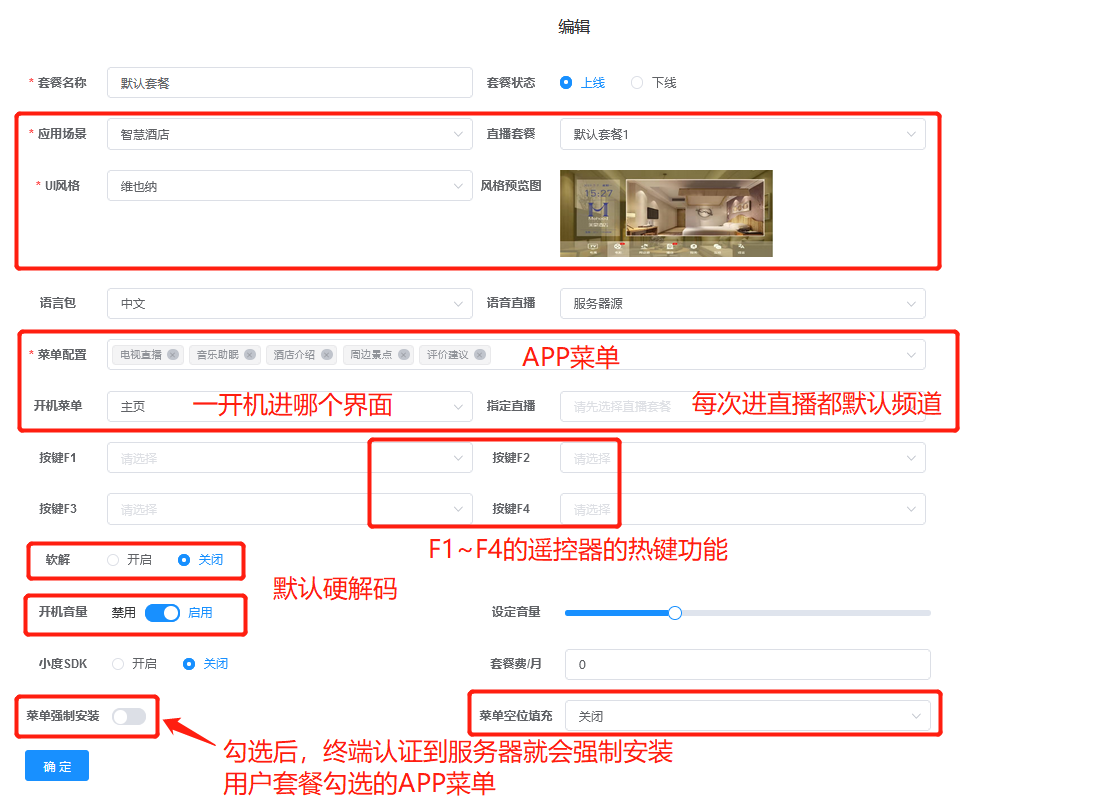Remove the 周边景点 menu tag

pyautogui.click(x=404, y=355)
